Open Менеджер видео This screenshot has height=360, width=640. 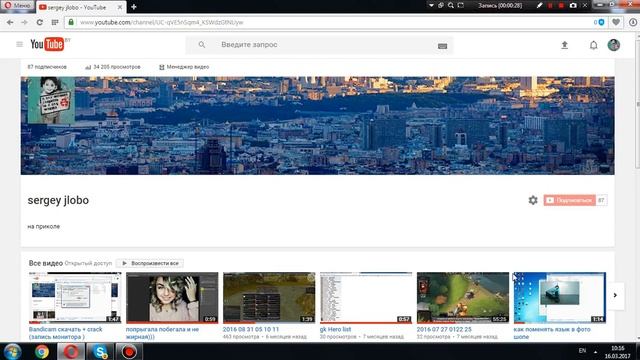coord(184,67)
